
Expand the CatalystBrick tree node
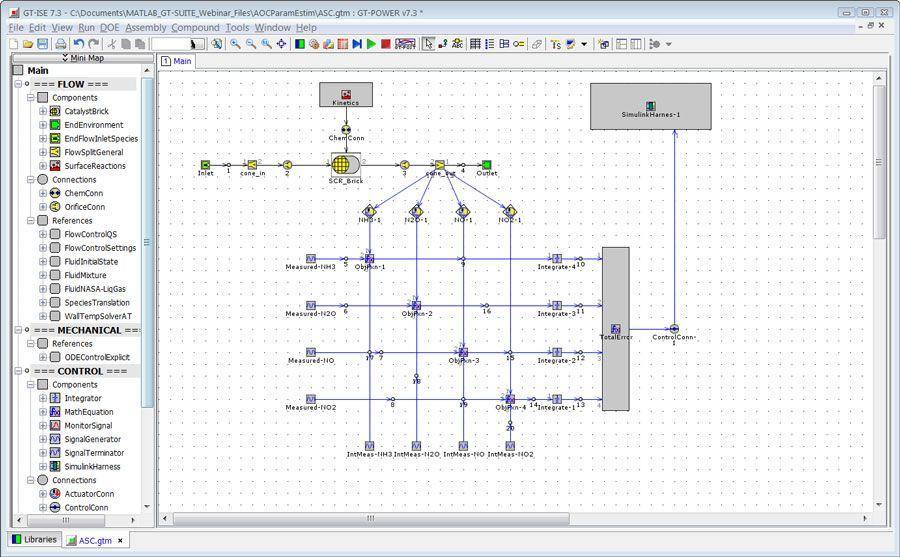[x=43, y=111]
